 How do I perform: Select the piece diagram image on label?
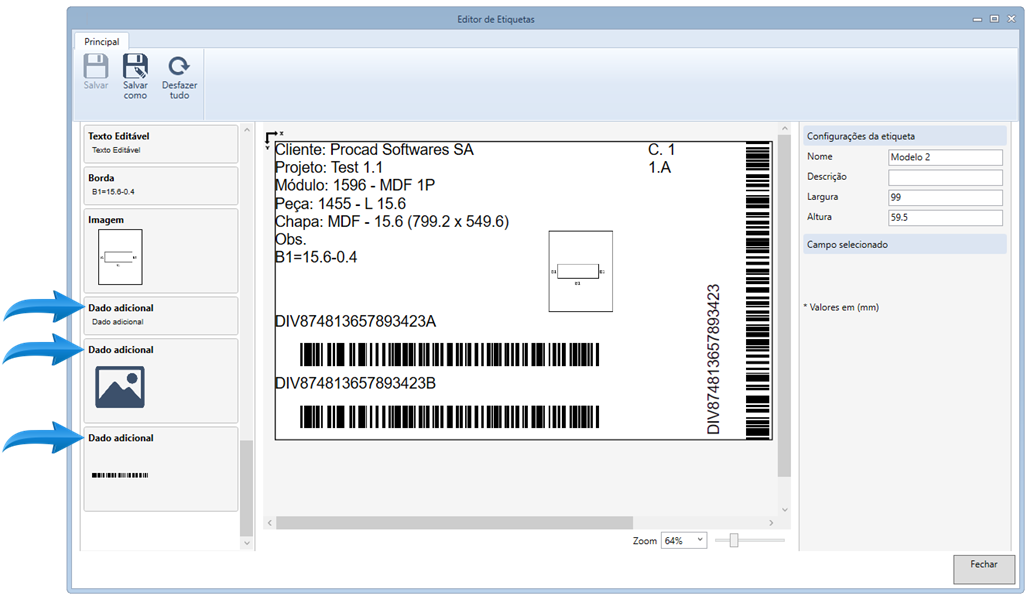(x=581, y=271)
